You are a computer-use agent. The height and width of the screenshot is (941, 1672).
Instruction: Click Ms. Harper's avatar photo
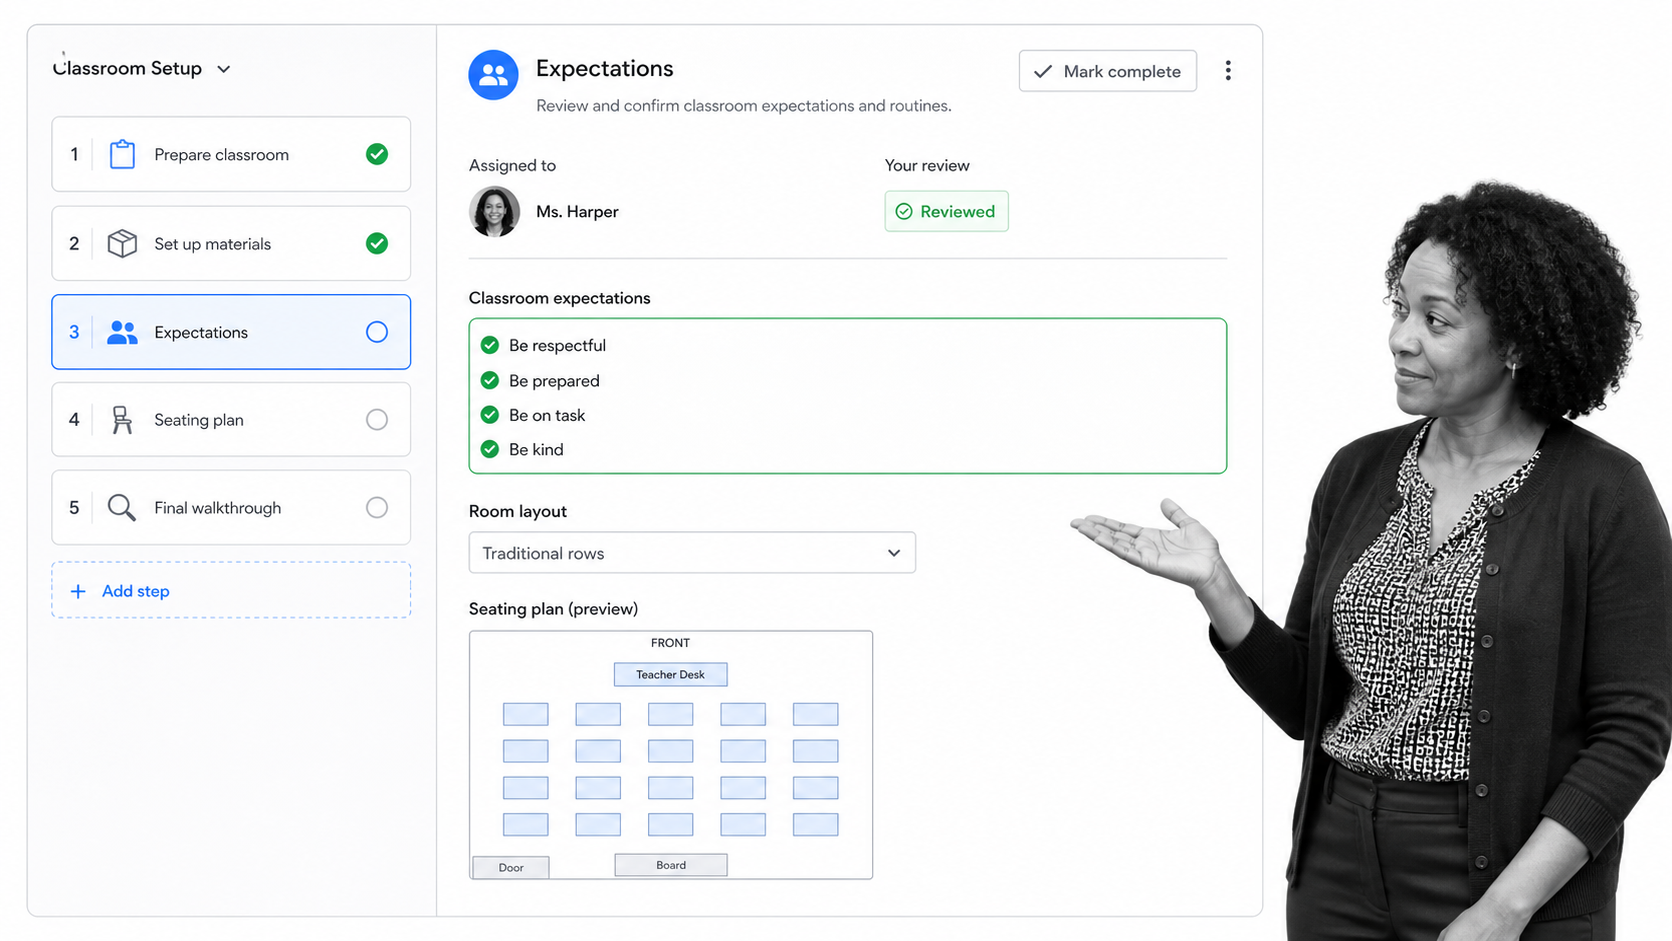495,211
